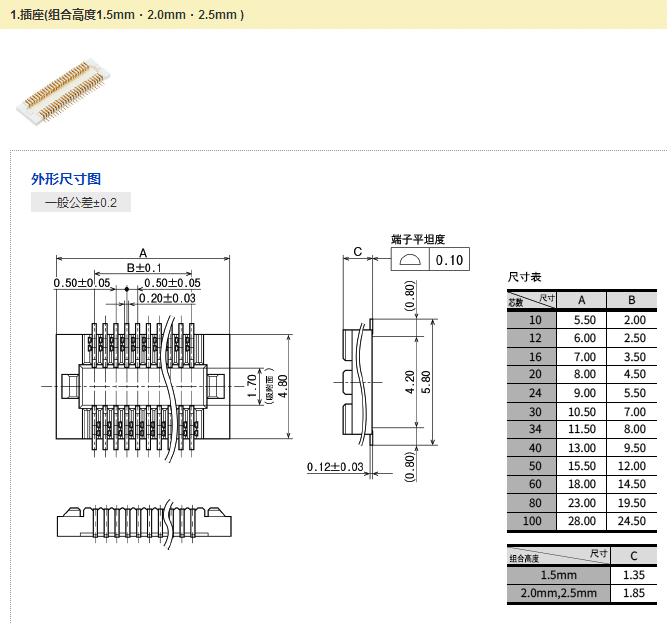Click the 一般公差±0.2 label
This screenshot has width=667, height=623.
click(80, 203)
